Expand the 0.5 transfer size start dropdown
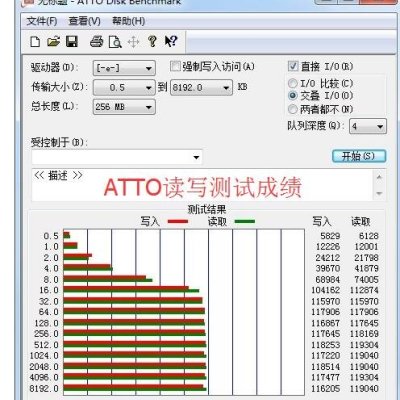The image size is (400, 400). [x=124, y=88]
